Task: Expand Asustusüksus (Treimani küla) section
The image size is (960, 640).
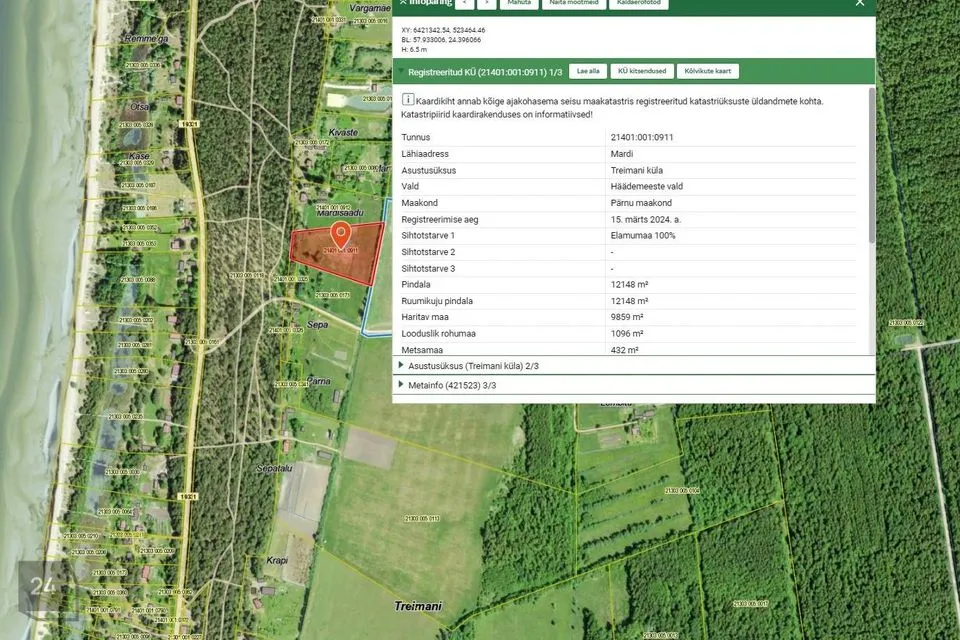Action: pos(401,366)
